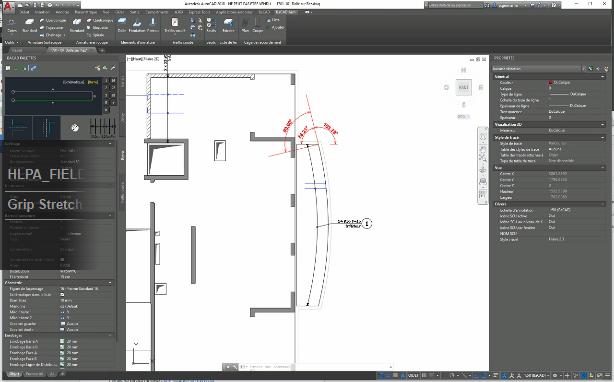Image resolution: width=614 pixels, height=382 pixels.
Task: Select the numbered bar mark bubble 1
Action: point(367,223)
